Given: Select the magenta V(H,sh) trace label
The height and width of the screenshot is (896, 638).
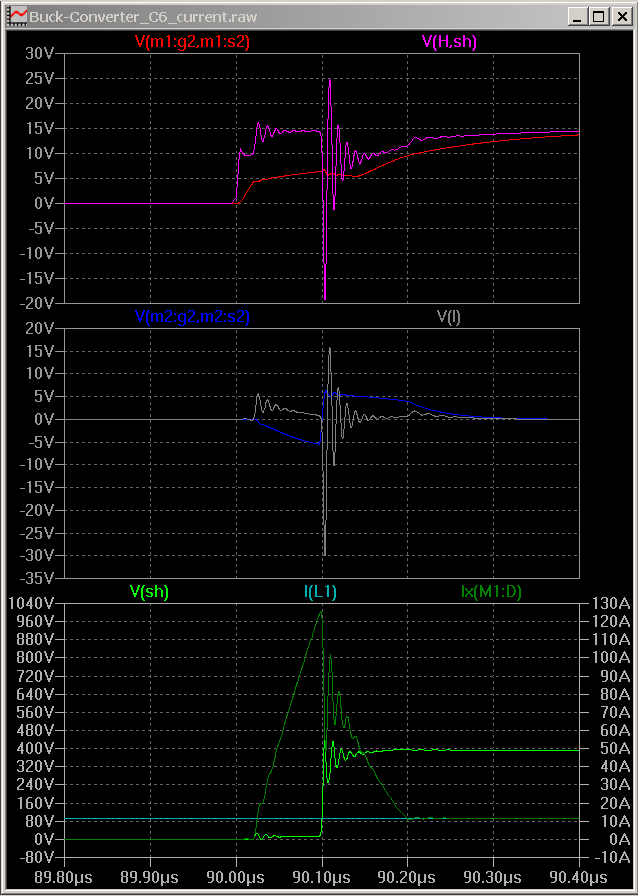Looking at the screenshot, I should (449, 42).
